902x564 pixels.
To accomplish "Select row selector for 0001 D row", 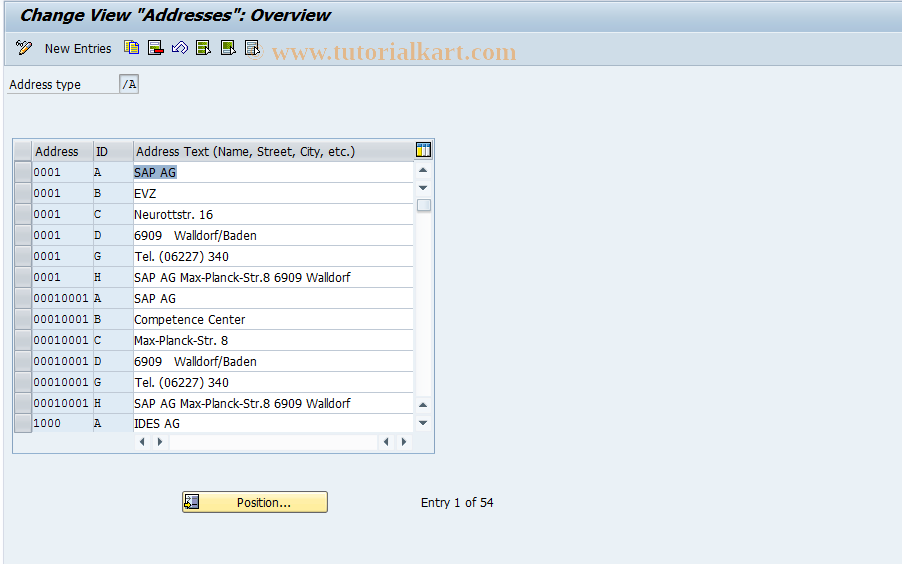I will pos(23,235).
